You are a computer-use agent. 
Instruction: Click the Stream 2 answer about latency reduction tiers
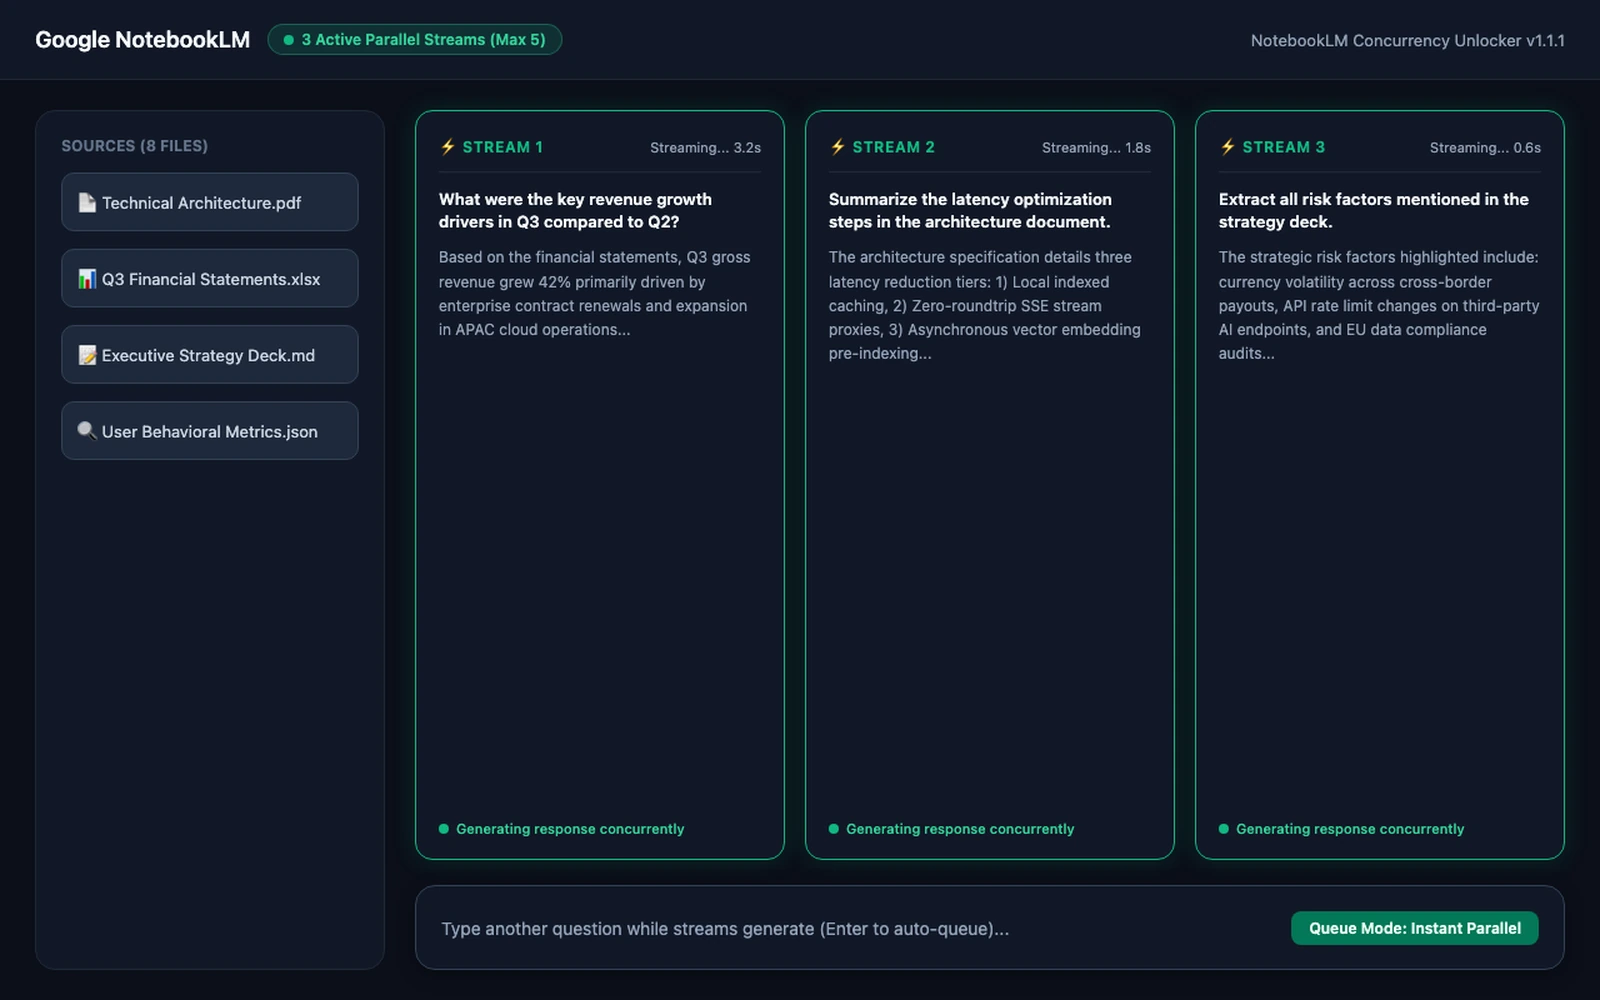tap(985, 305)
